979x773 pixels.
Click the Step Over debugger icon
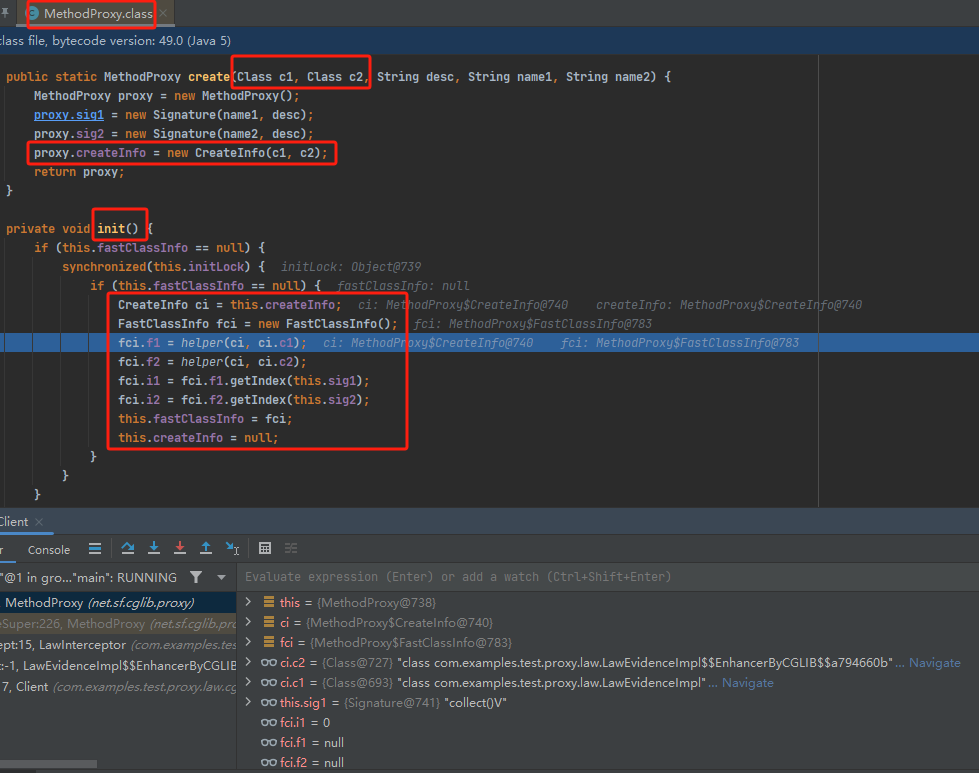pyautogui.click(x=127, y=548)
